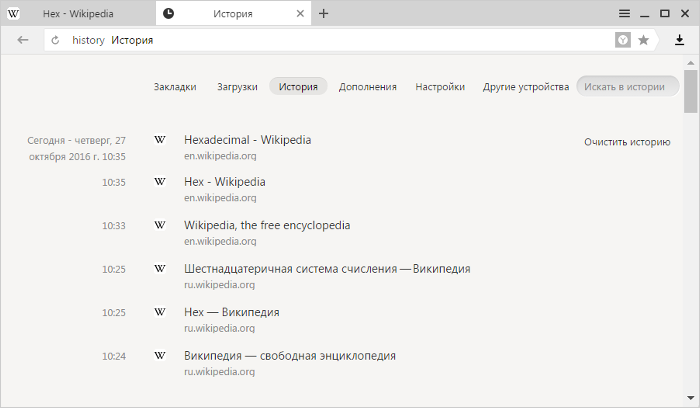Screen dimensions: 700x408
Task: Close the История tab
Action: pyautogui.click(x=300, y=13)
